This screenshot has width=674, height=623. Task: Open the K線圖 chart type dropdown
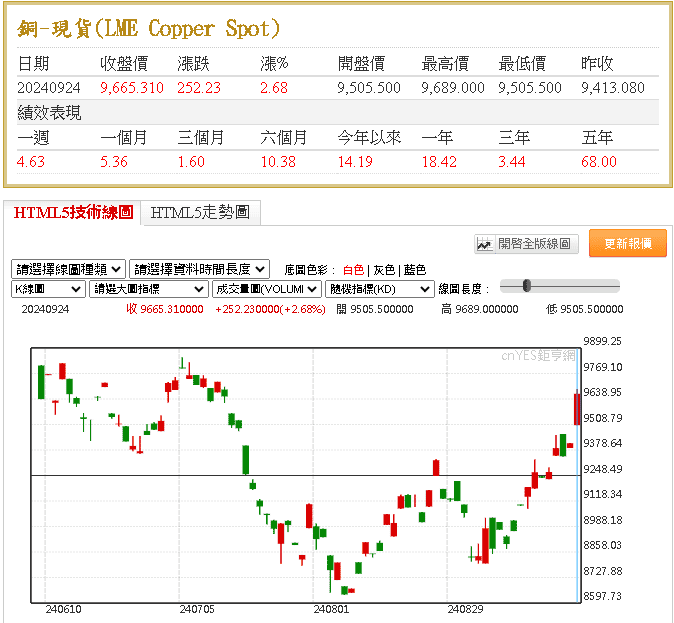pos(48,289)
